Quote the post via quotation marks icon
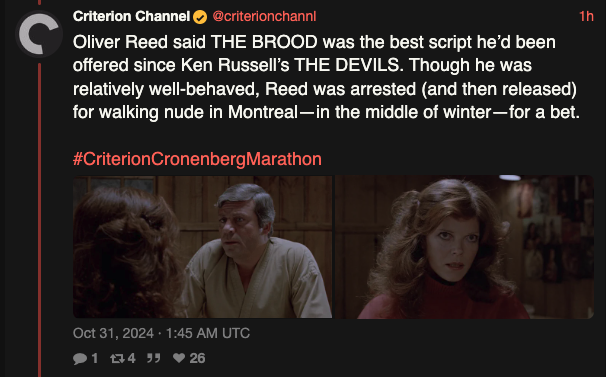 click(153, 358)
